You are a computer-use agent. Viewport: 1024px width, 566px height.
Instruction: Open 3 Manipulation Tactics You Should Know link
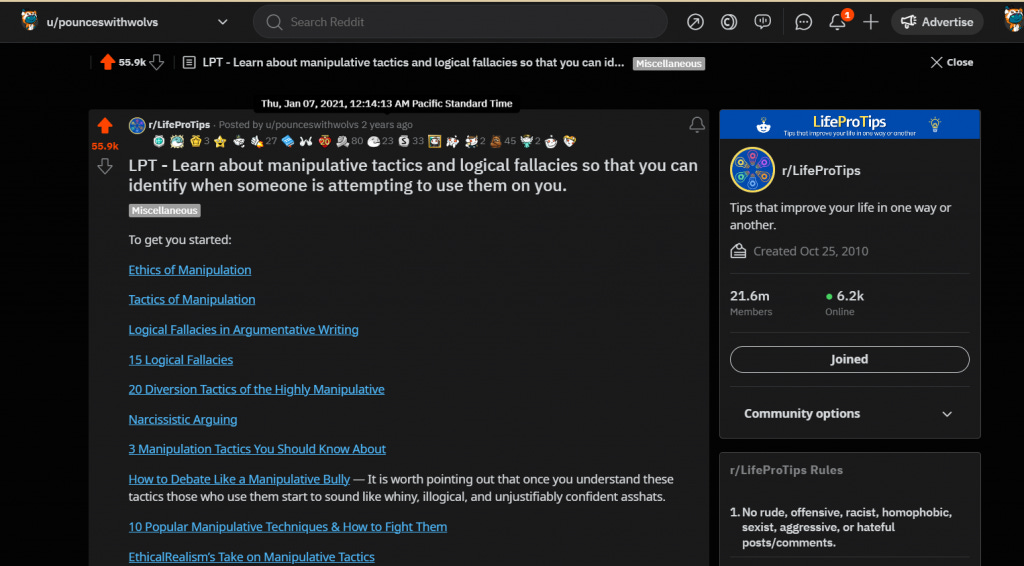[257, 449]
